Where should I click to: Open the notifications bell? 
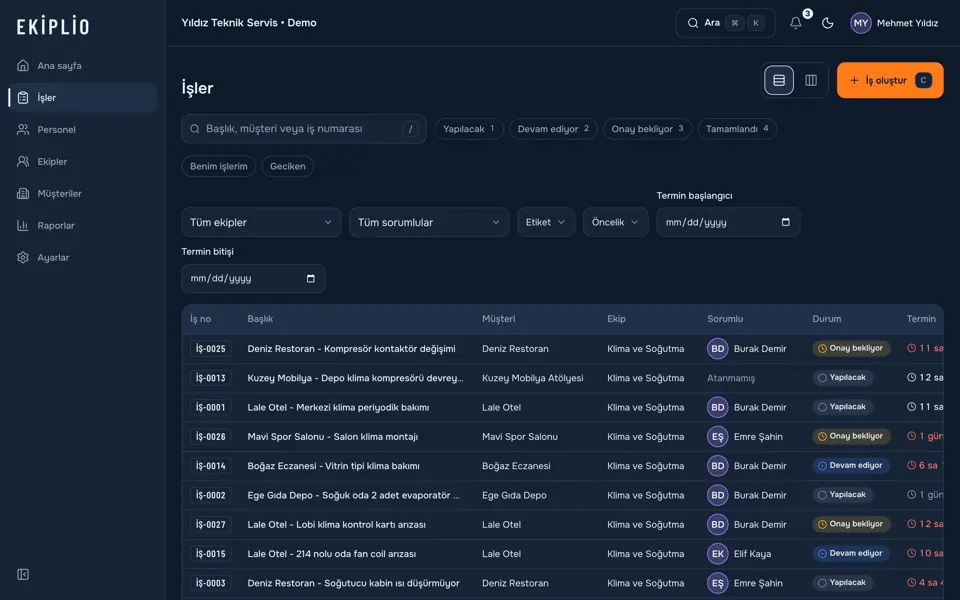click(795, 23)
